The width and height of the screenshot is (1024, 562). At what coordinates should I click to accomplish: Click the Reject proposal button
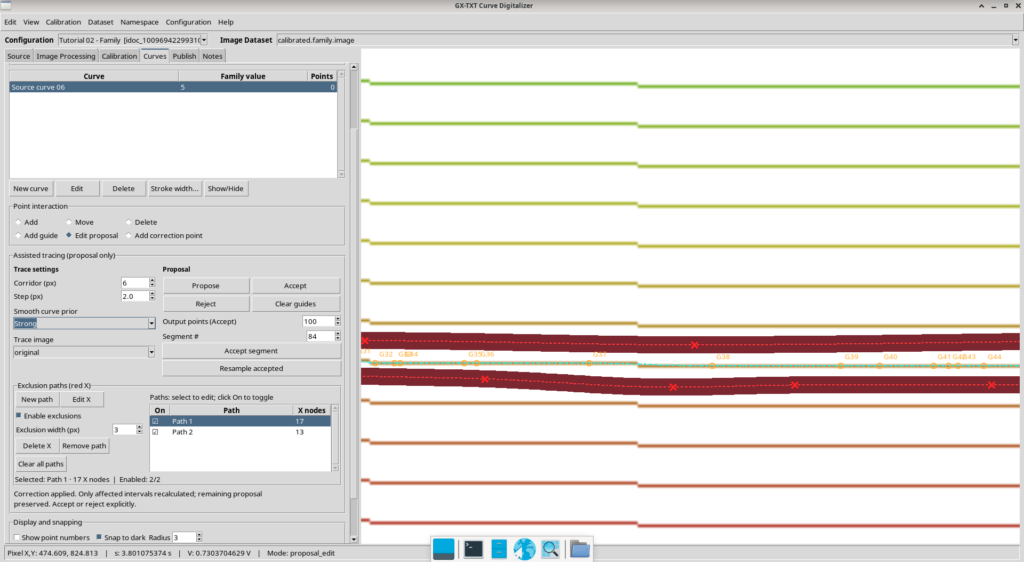click(206, 304)
